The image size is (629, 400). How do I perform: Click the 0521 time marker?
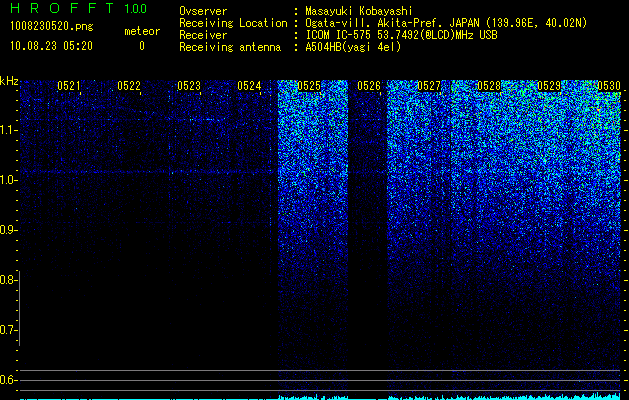pos(69,86)
